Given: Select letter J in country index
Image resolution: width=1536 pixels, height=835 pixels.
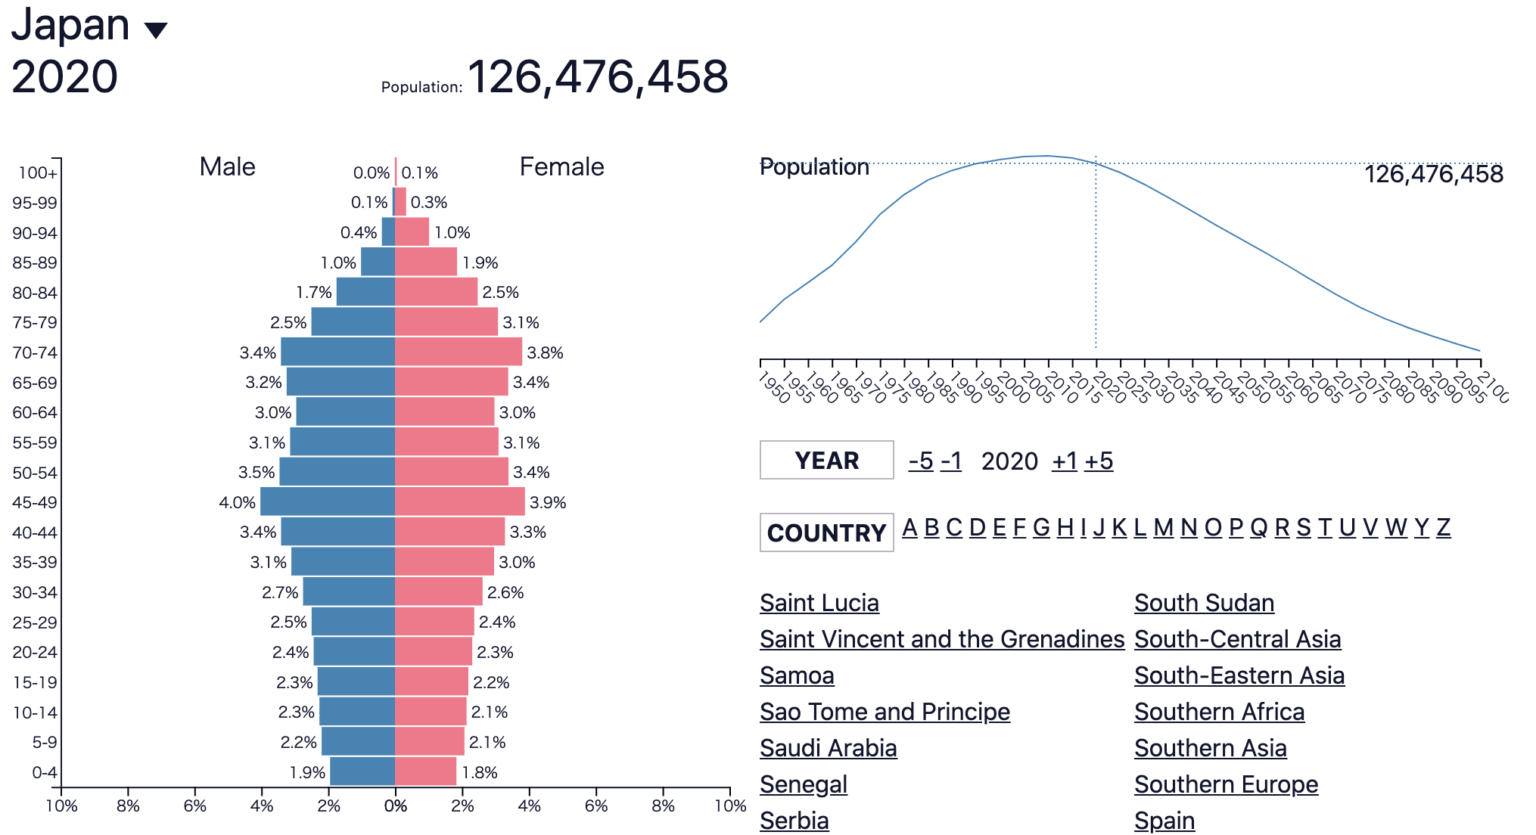Looking at the screenshot, I should 1098,528.
